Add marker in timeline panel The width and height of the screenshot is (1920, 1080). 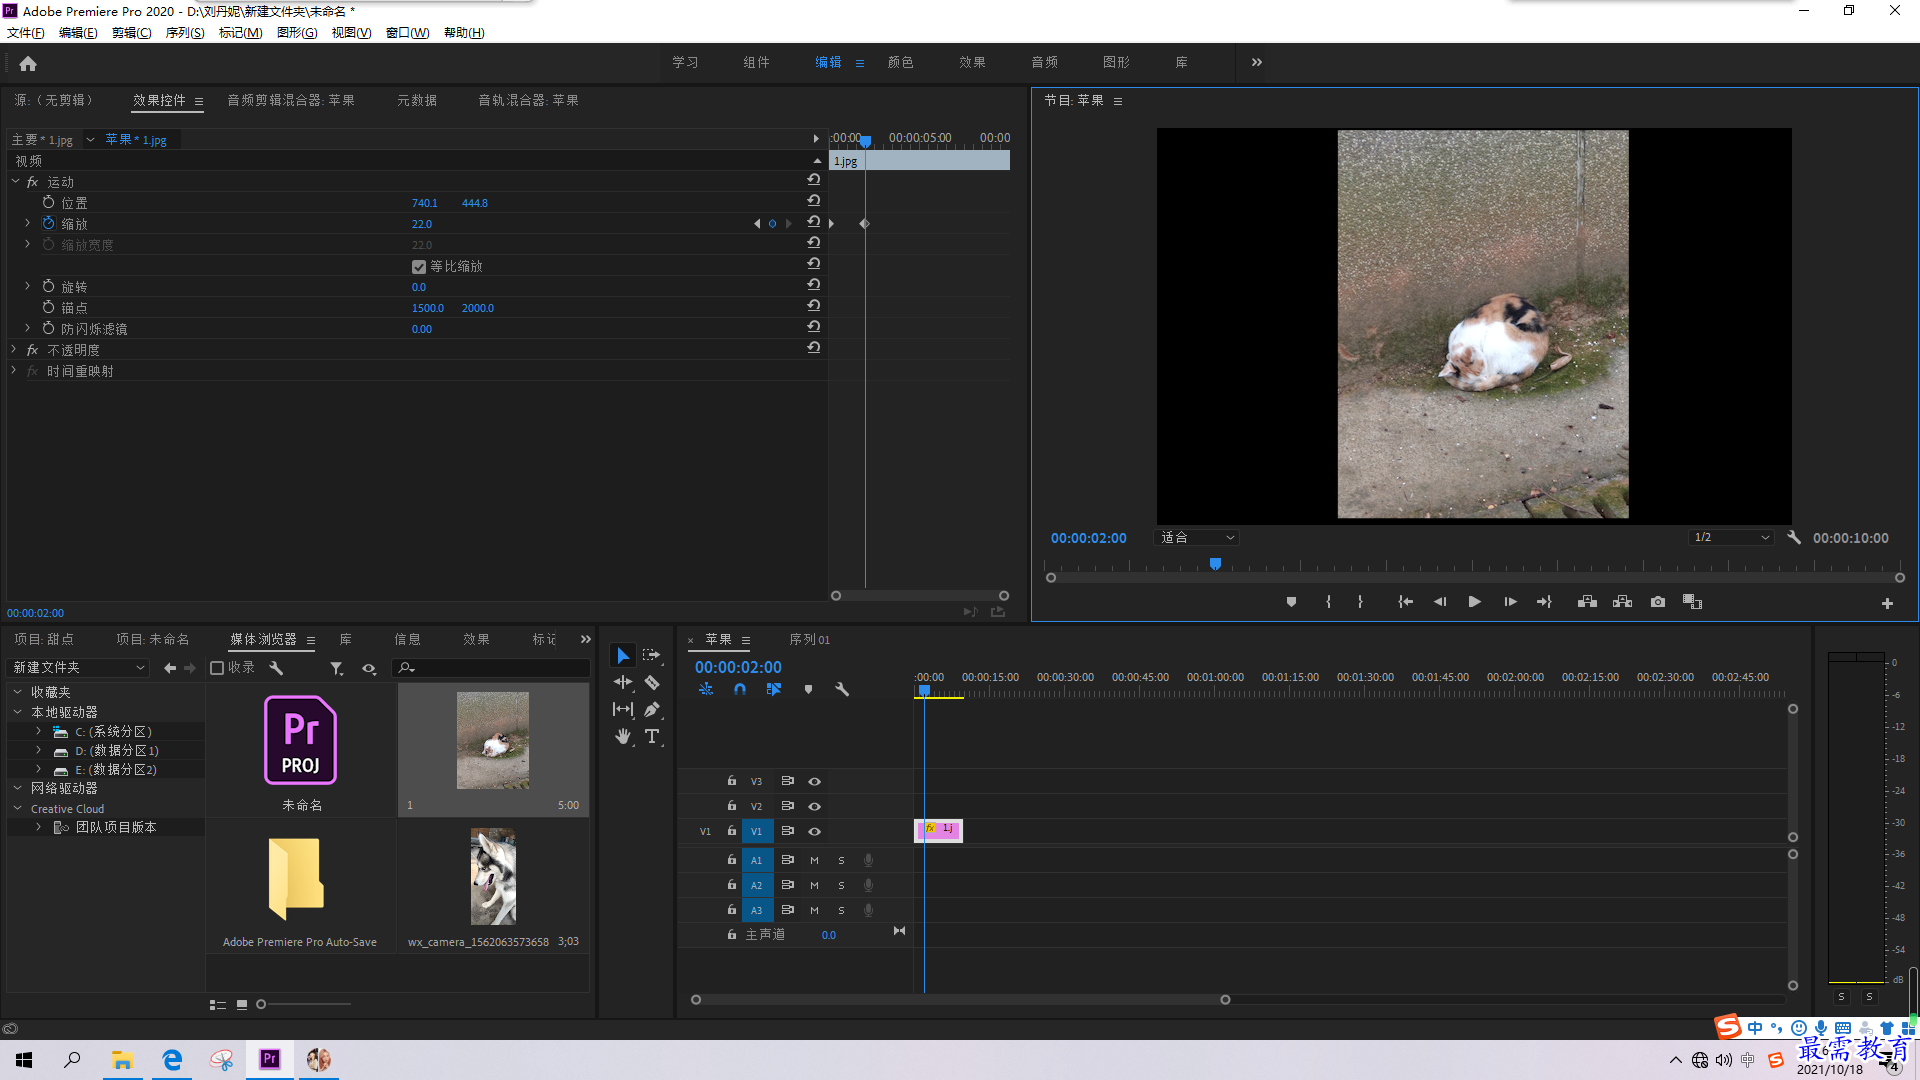808,689
